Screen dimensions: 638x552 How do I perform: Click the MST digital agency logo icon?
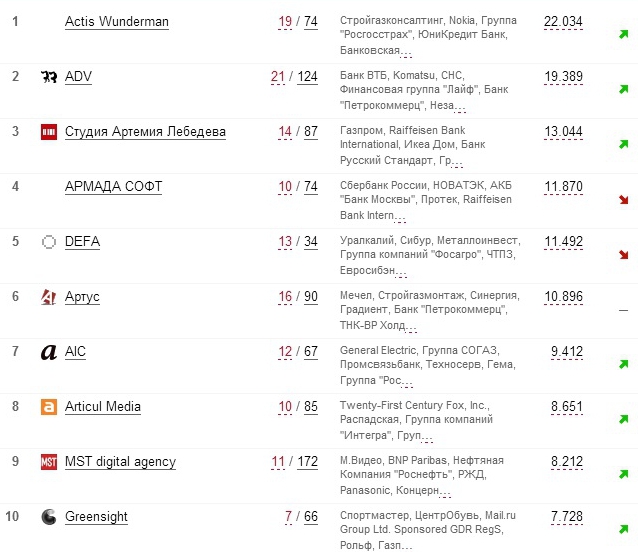[x=48, y=462]
